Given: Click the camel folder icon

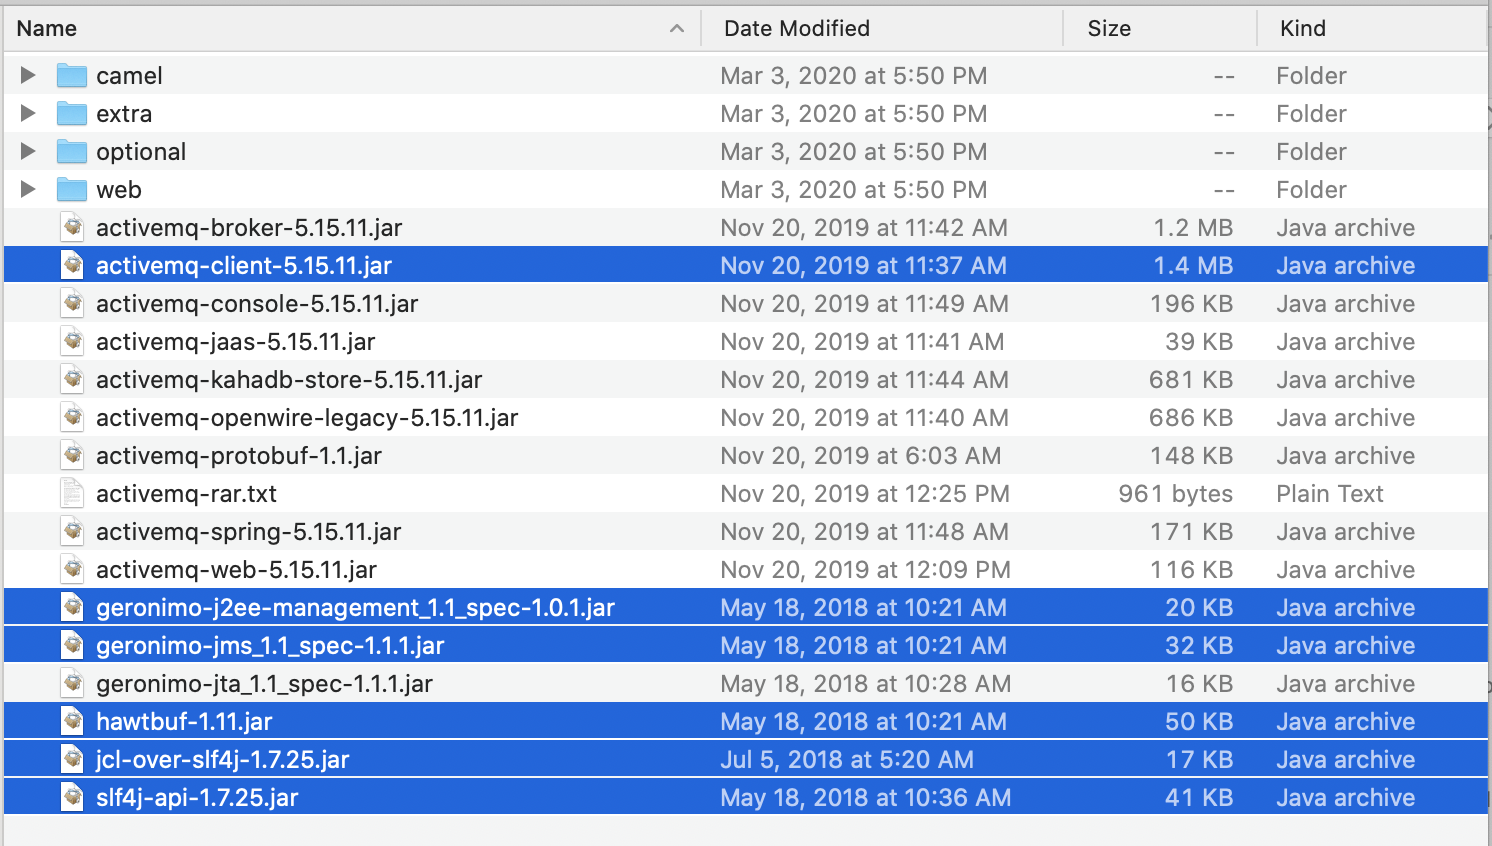Looking at the screenshot, I should click(x=72, y=75).
